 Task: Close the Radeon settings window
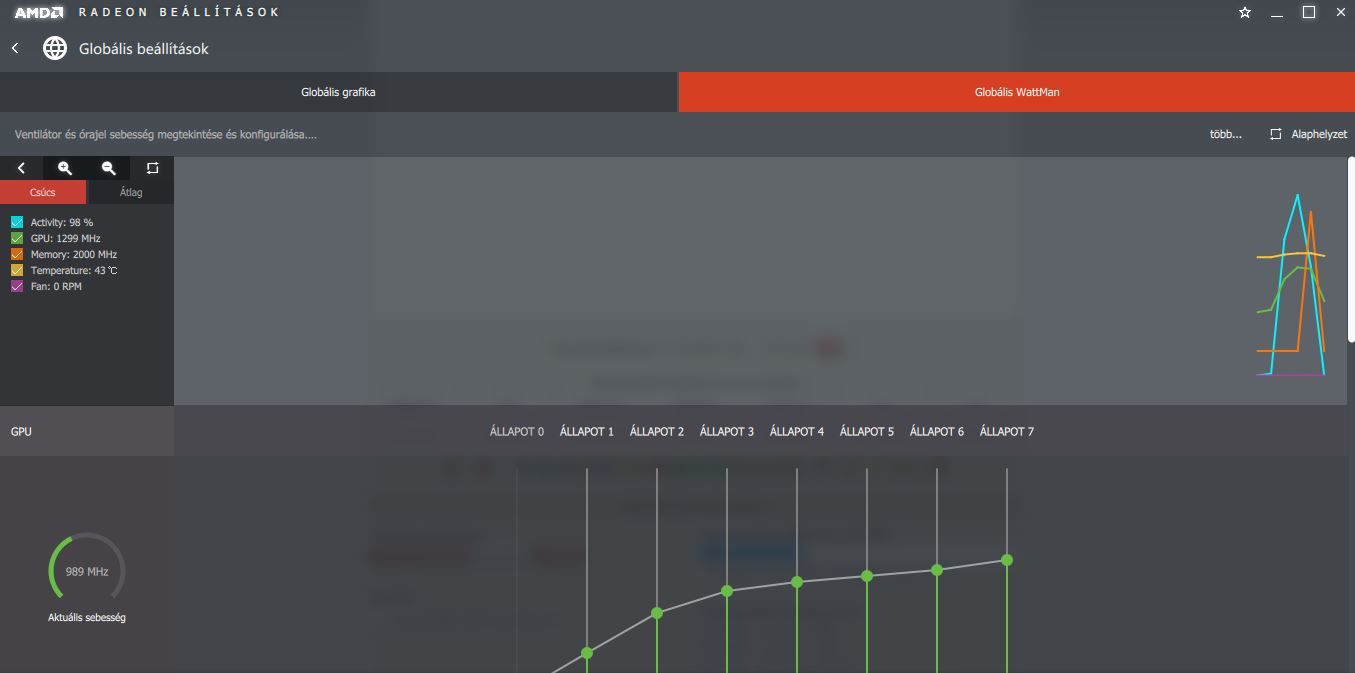pos(1340,13)
